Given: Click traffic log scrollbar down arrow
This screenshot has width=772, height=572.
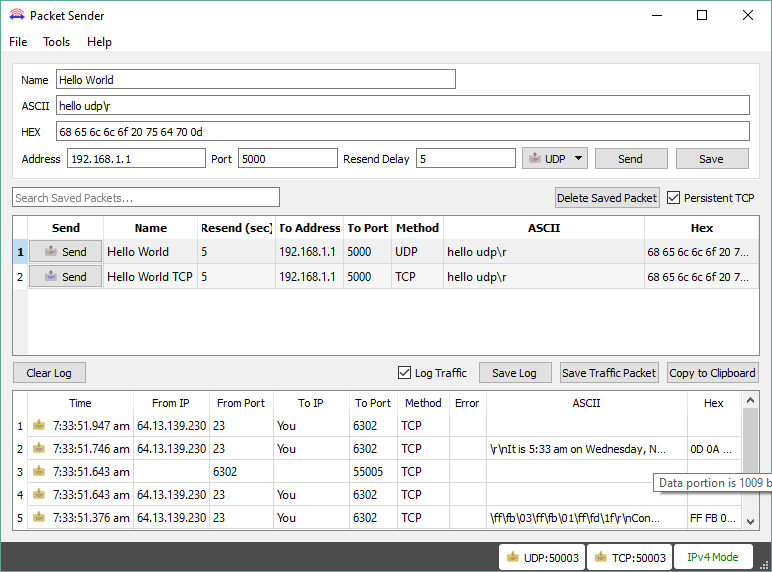Looking at the screenshot, I should (x=750, y=521).
